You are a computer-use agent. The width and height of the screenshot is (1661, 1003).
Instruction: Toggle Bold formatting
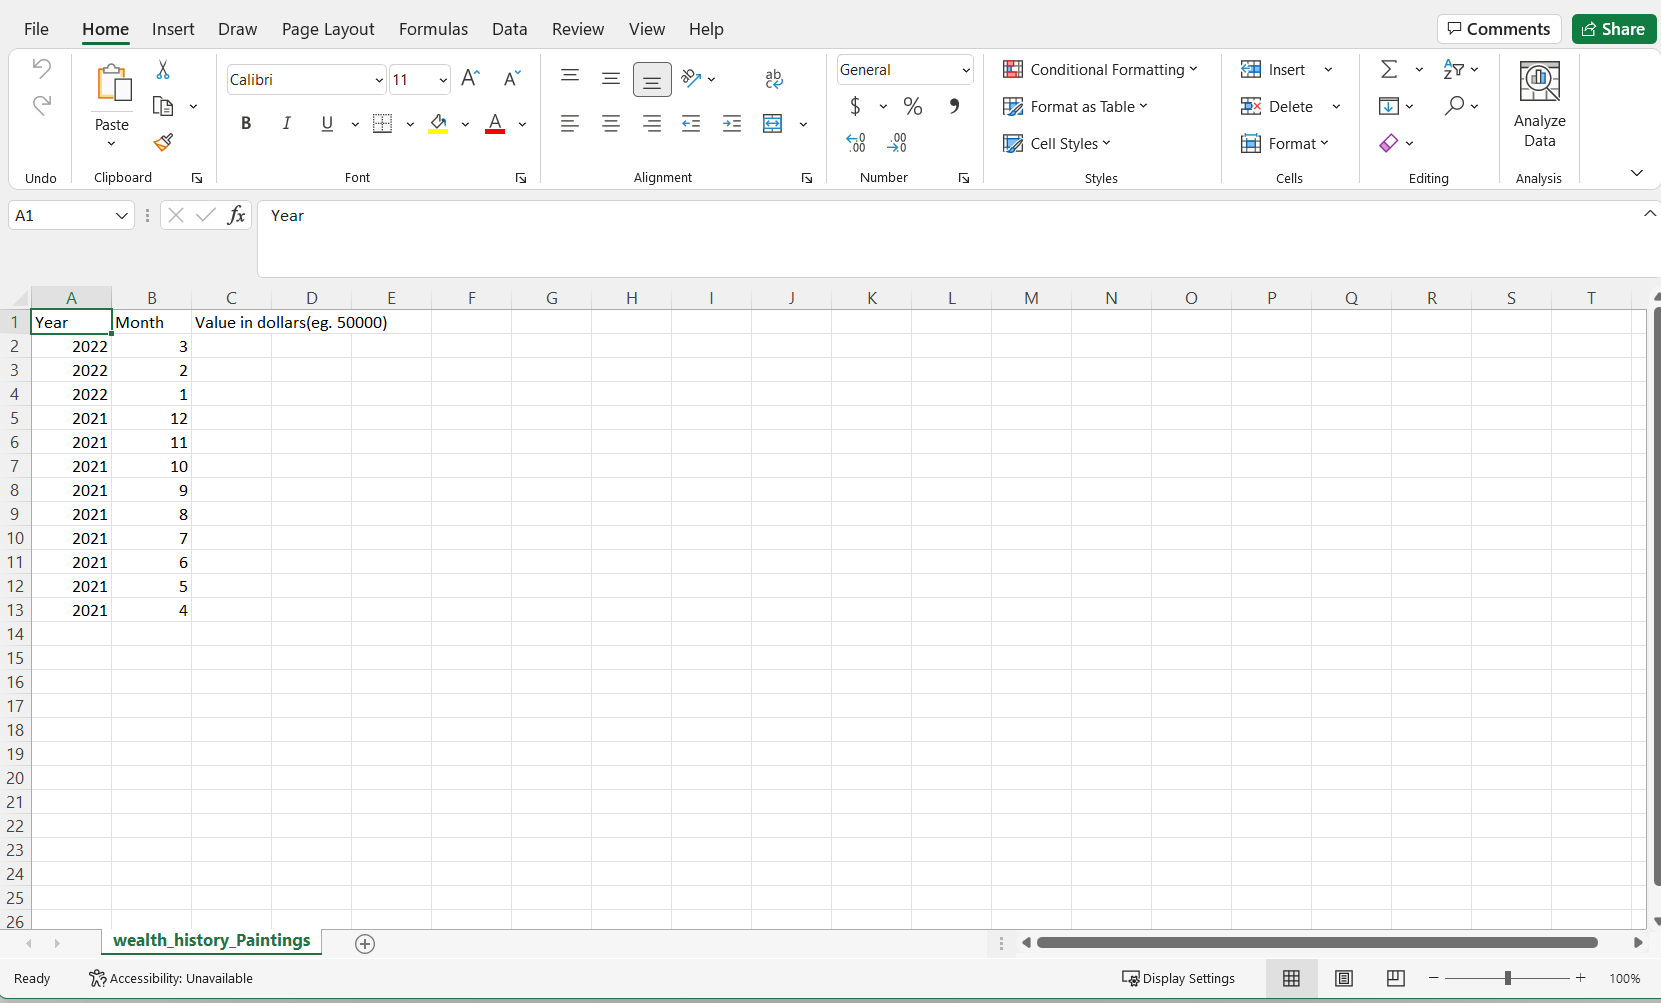tap(246, 124)
